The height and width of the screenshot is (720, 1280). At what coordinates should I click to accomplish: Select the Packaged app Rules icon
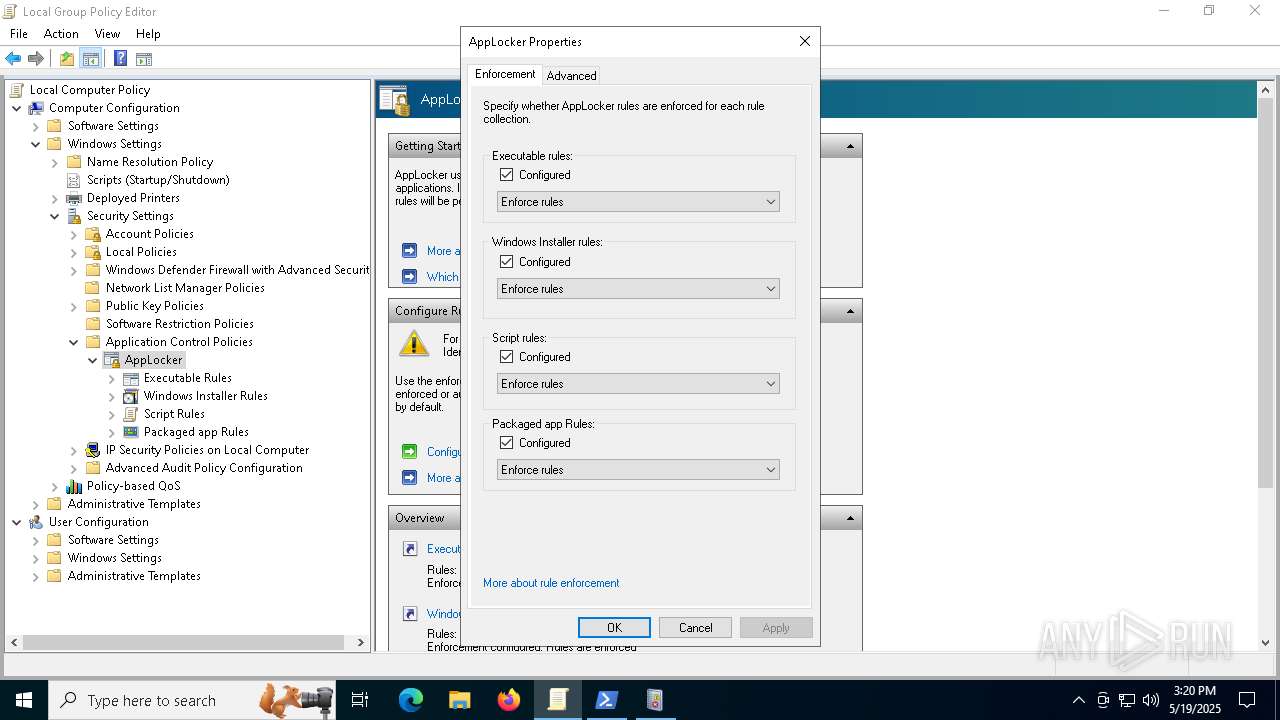(x=130, y=432)
